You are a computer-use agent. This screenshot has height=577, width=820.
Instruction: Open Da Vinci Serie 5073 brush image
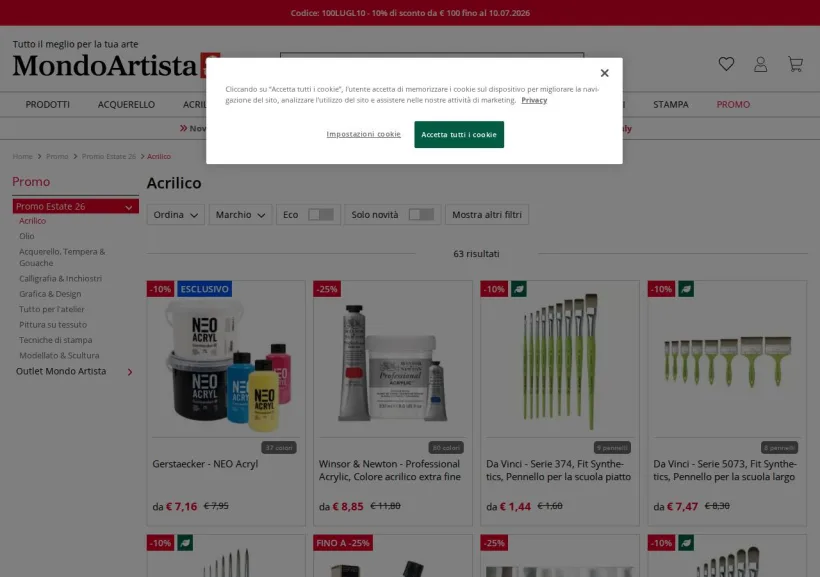(727, 361)
